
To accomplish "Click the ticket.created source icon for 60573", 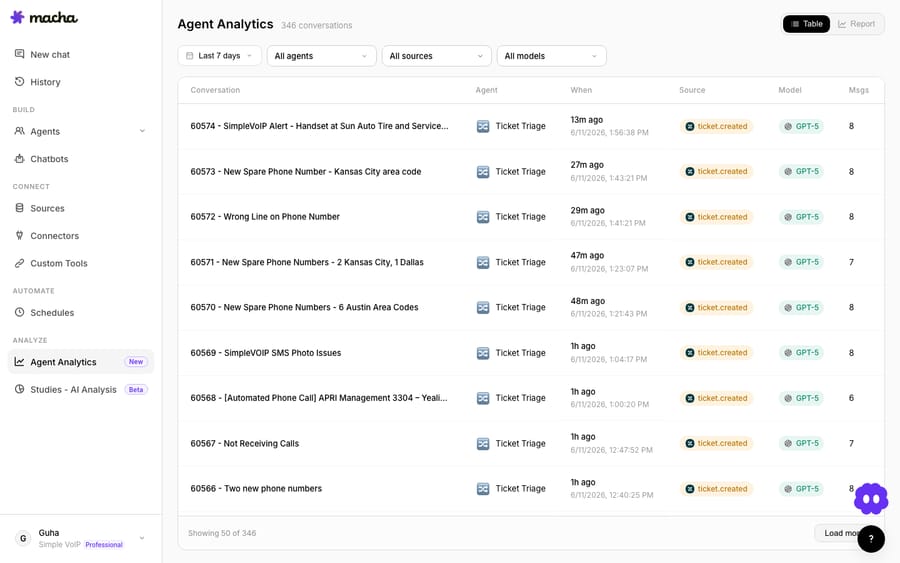I will click(x=690, y=172).
